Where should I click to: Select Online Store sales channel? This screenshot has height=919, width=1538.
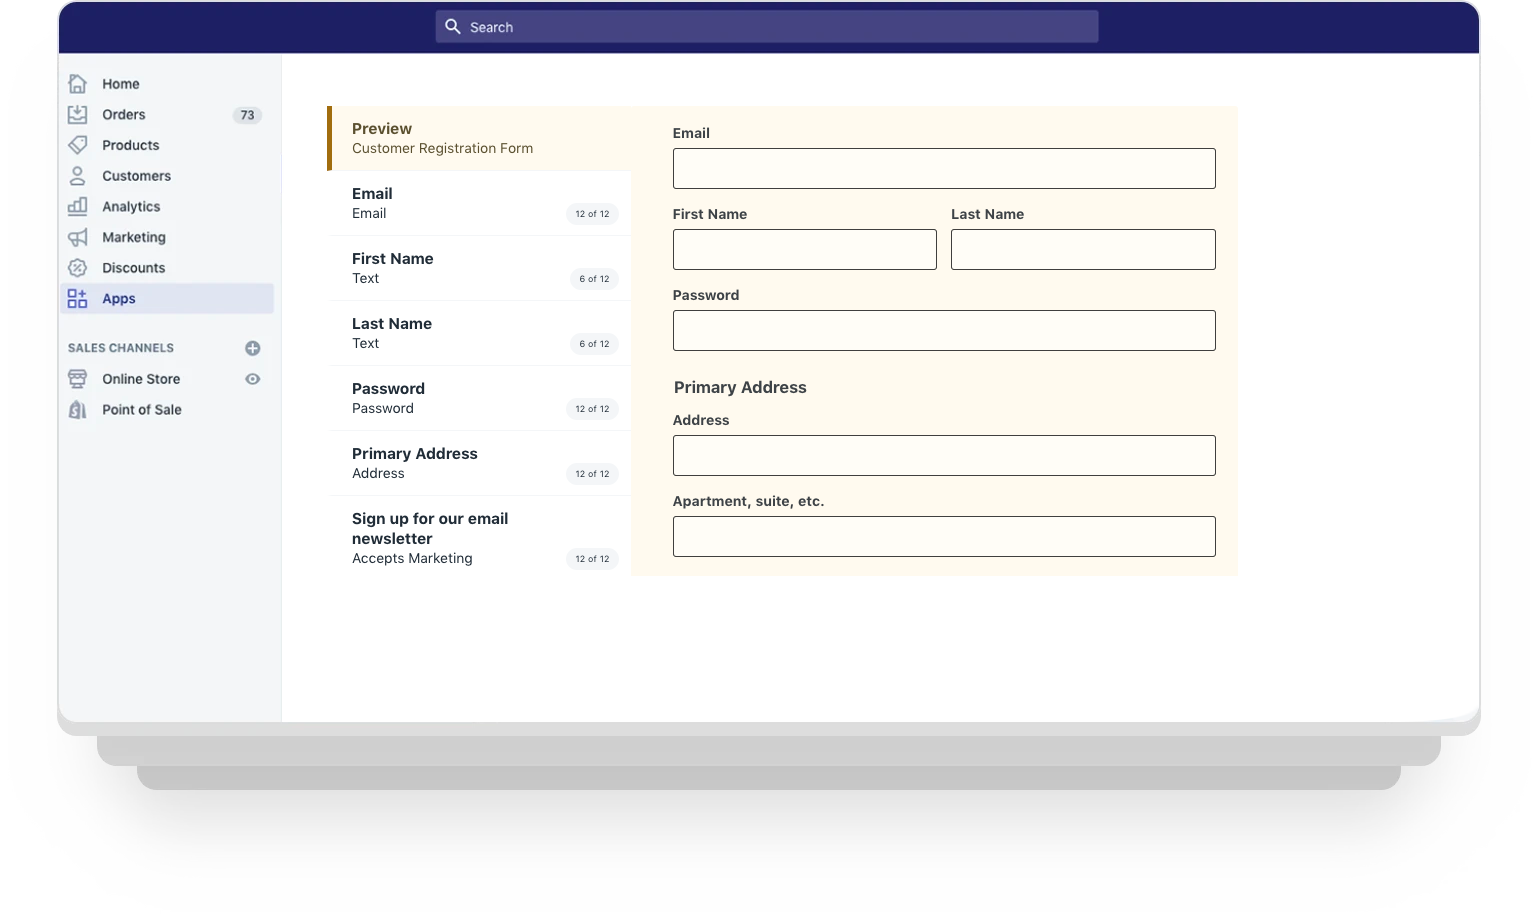pos(141,379)
